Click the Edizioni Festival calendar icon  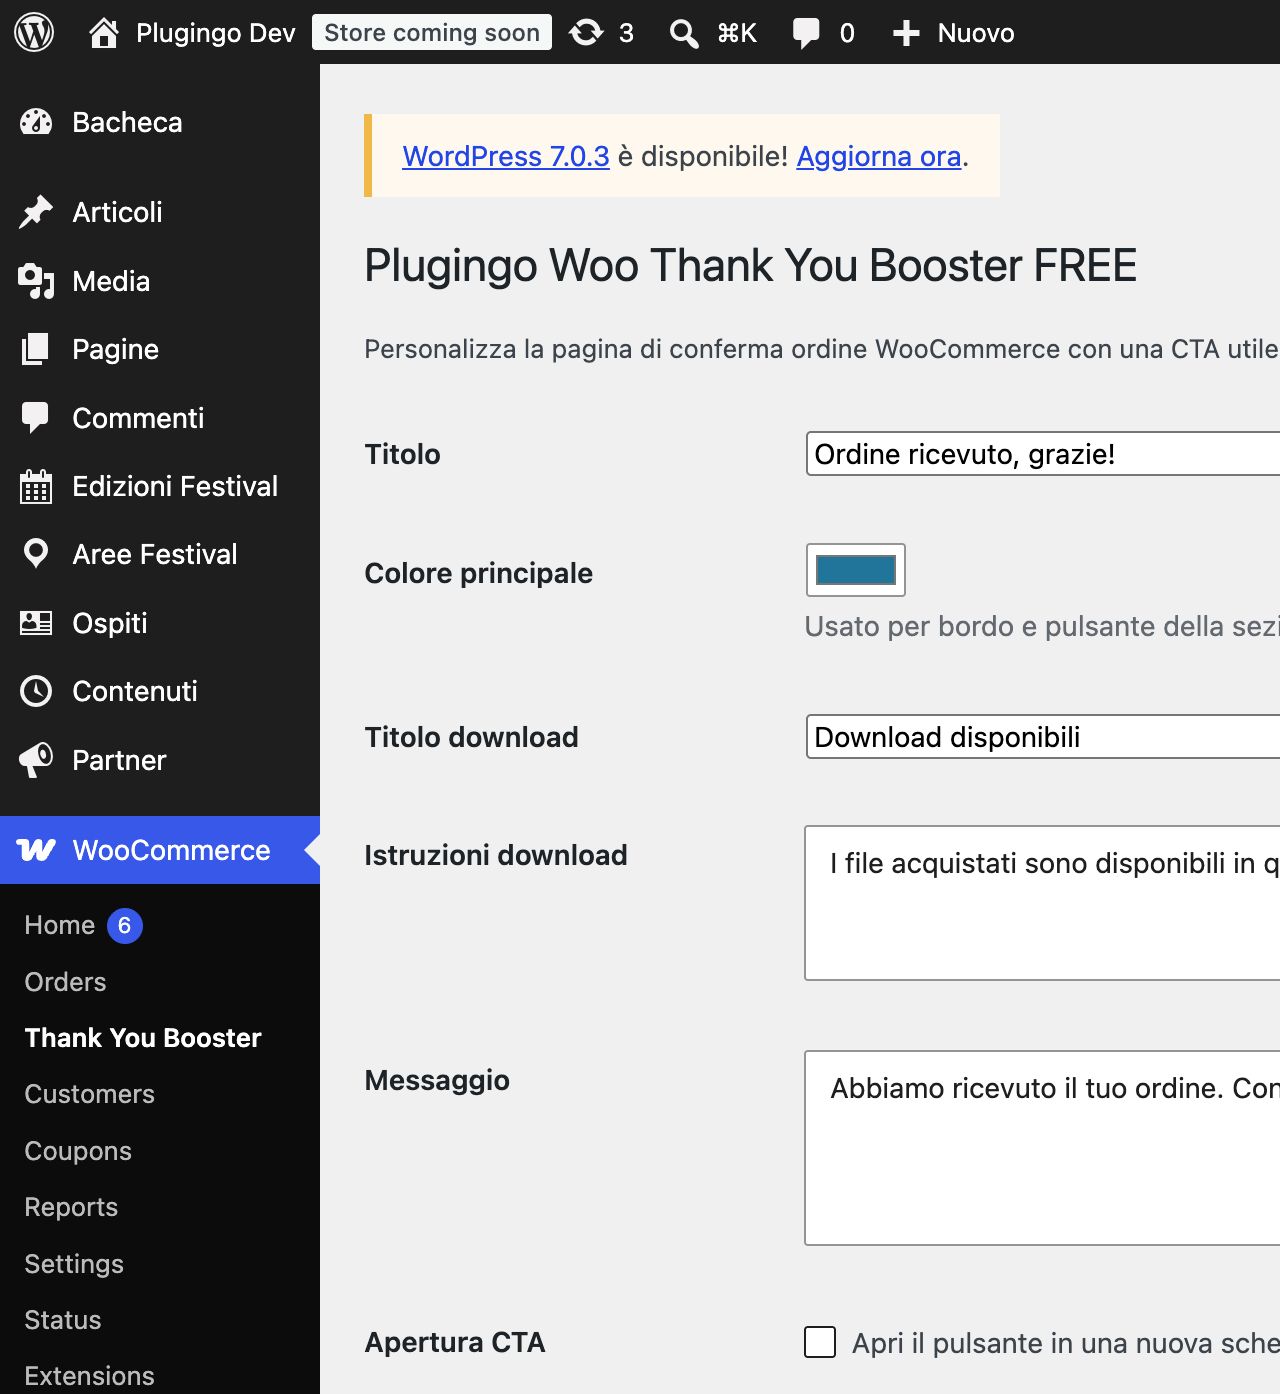point(36,486)
